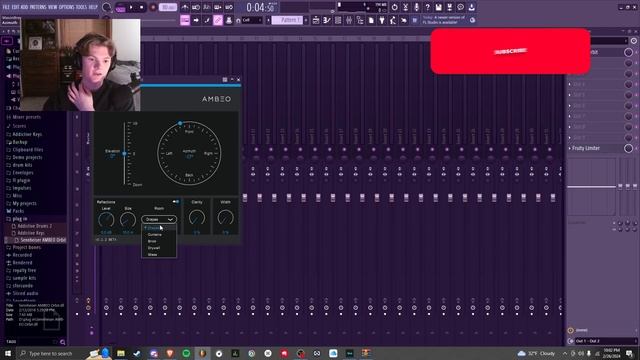This screenshot has width=640, height=360.
Task: Click the red SUBSCRIBE button
Action: (510, 51)
